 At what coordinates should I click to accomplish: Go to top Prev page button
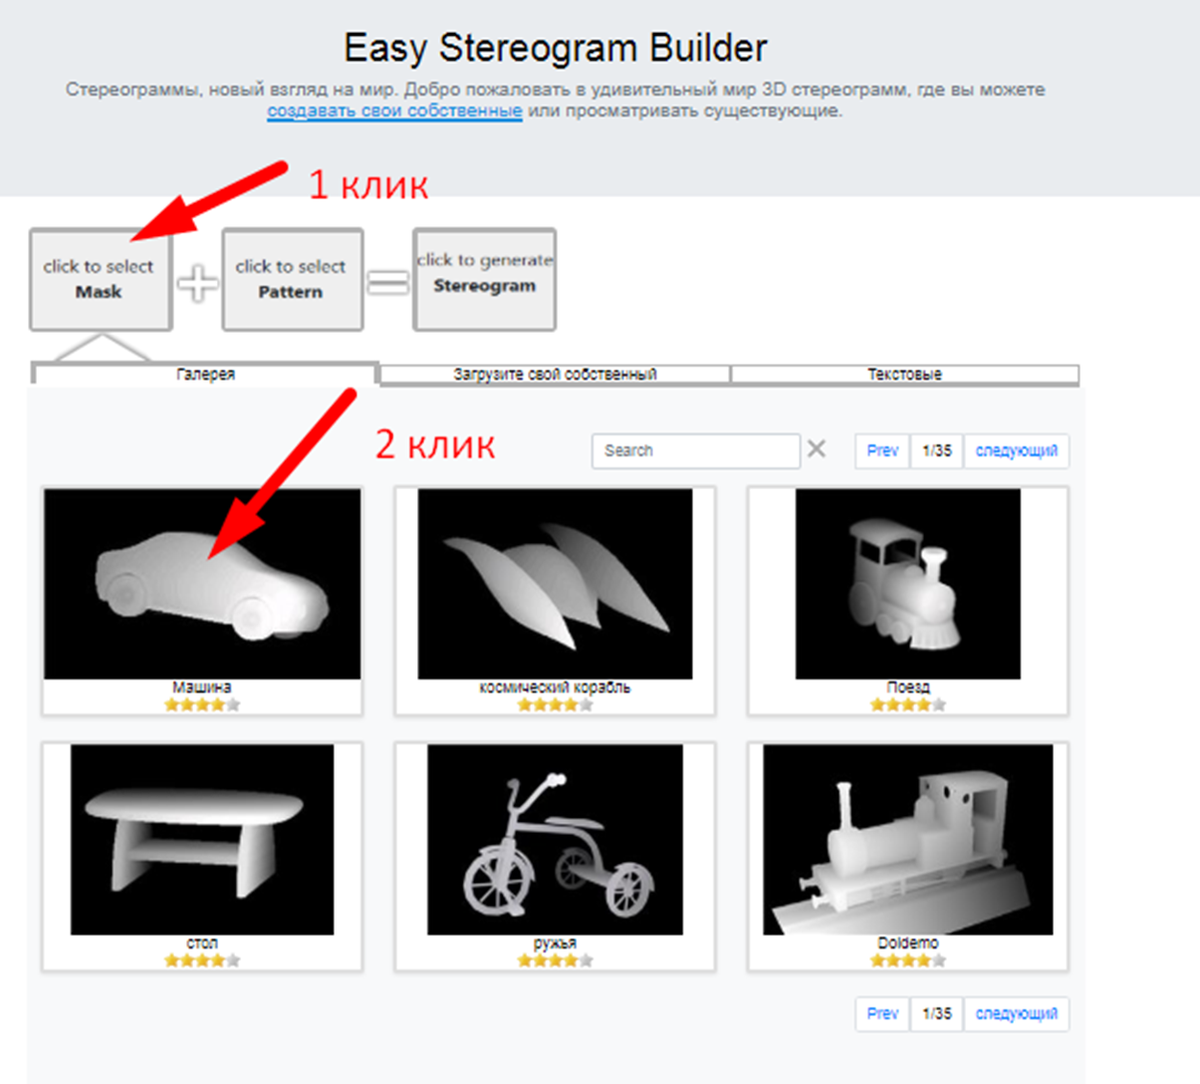[x=882, y=451]
